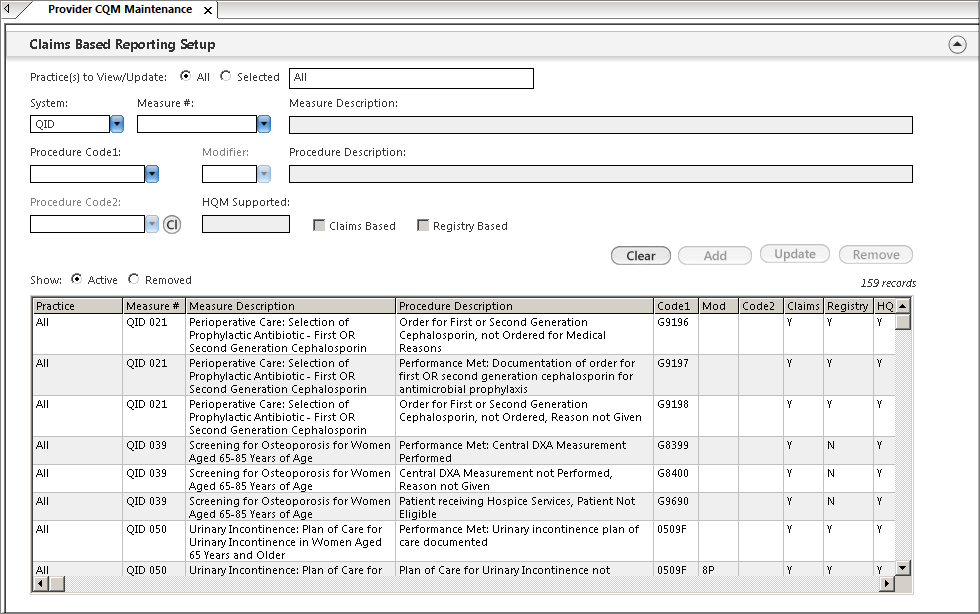Click the Add button

tap(715, 256)
